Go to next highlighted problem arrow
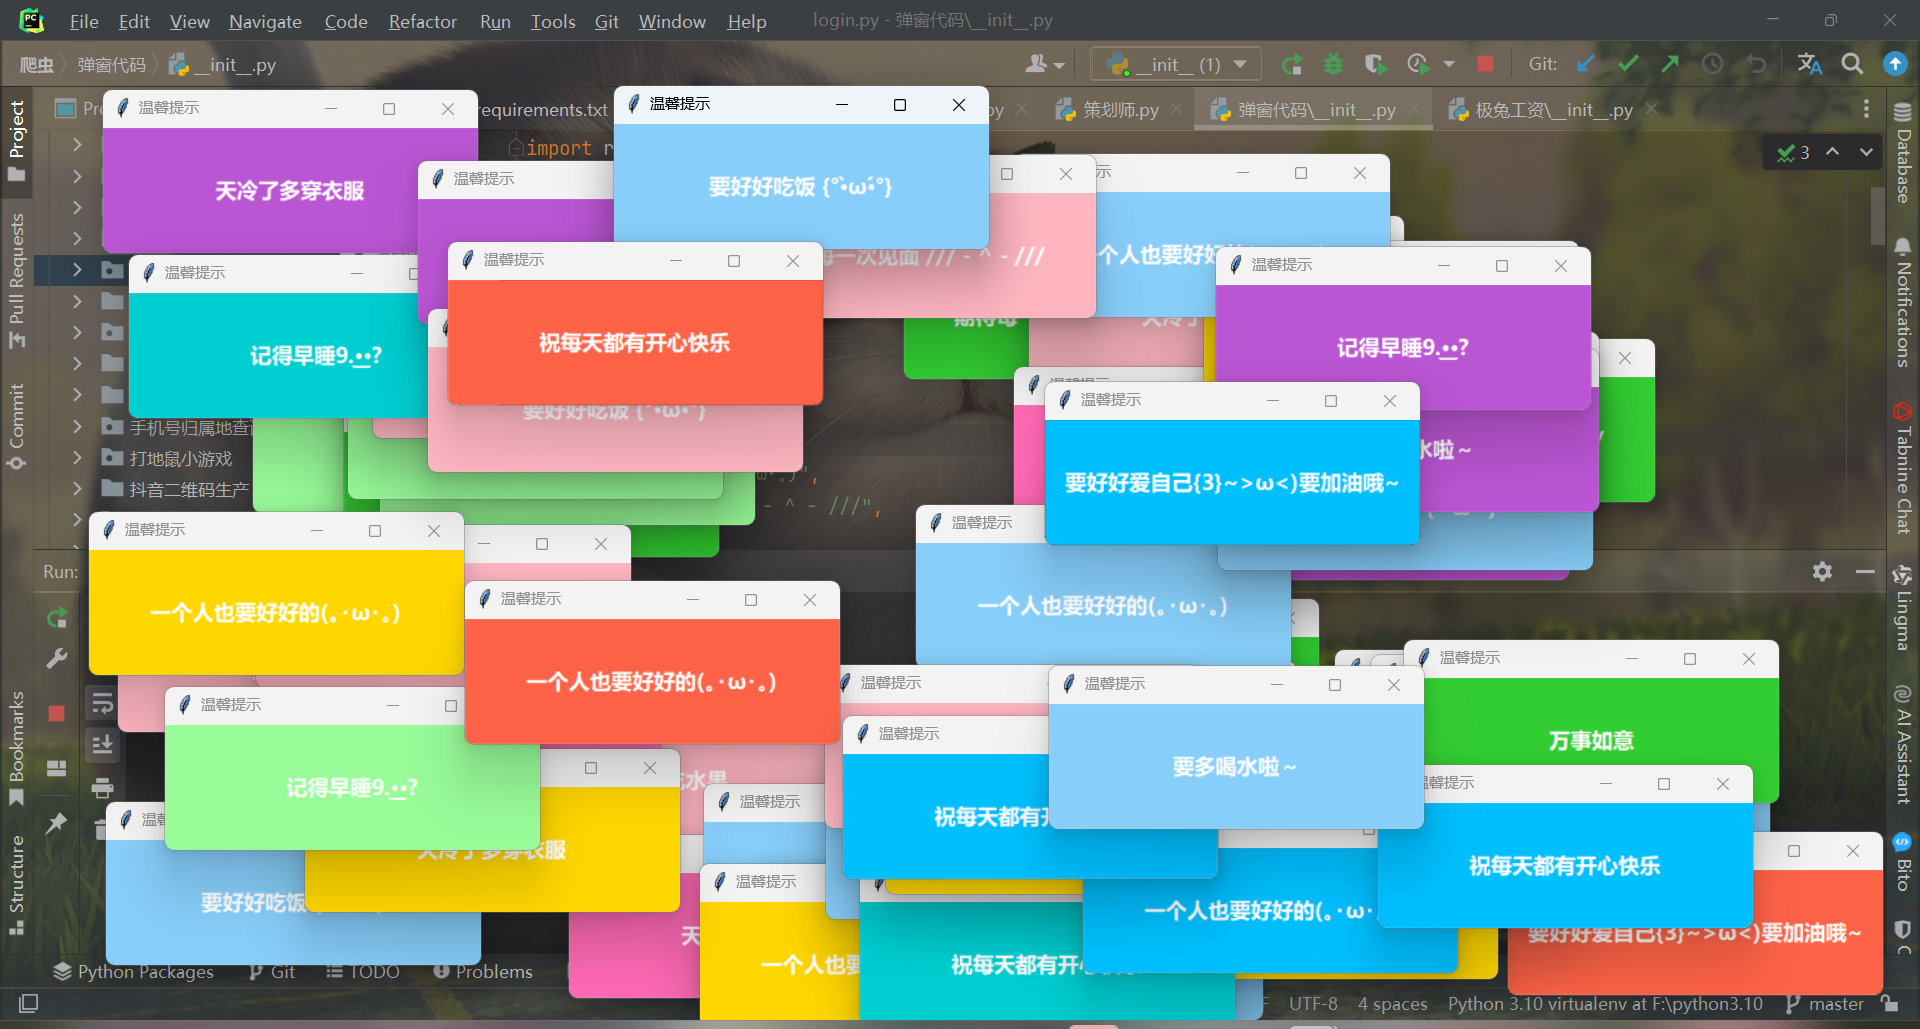The image size is (1920, 1029). coord(1866,152)
